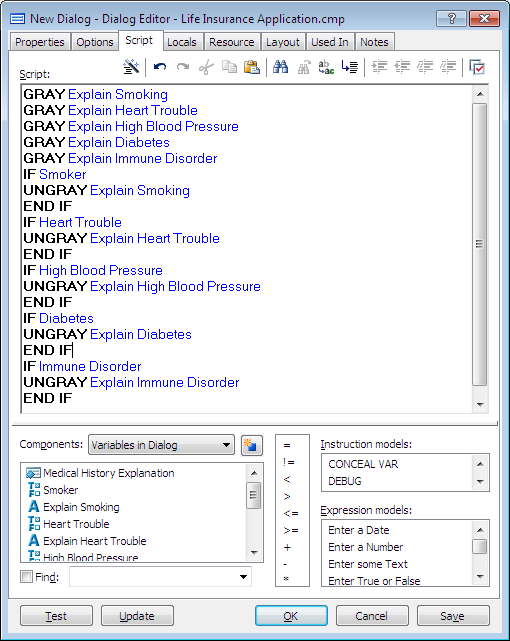
Task: Tick the Find checkbox
Action: pos(27,577)
